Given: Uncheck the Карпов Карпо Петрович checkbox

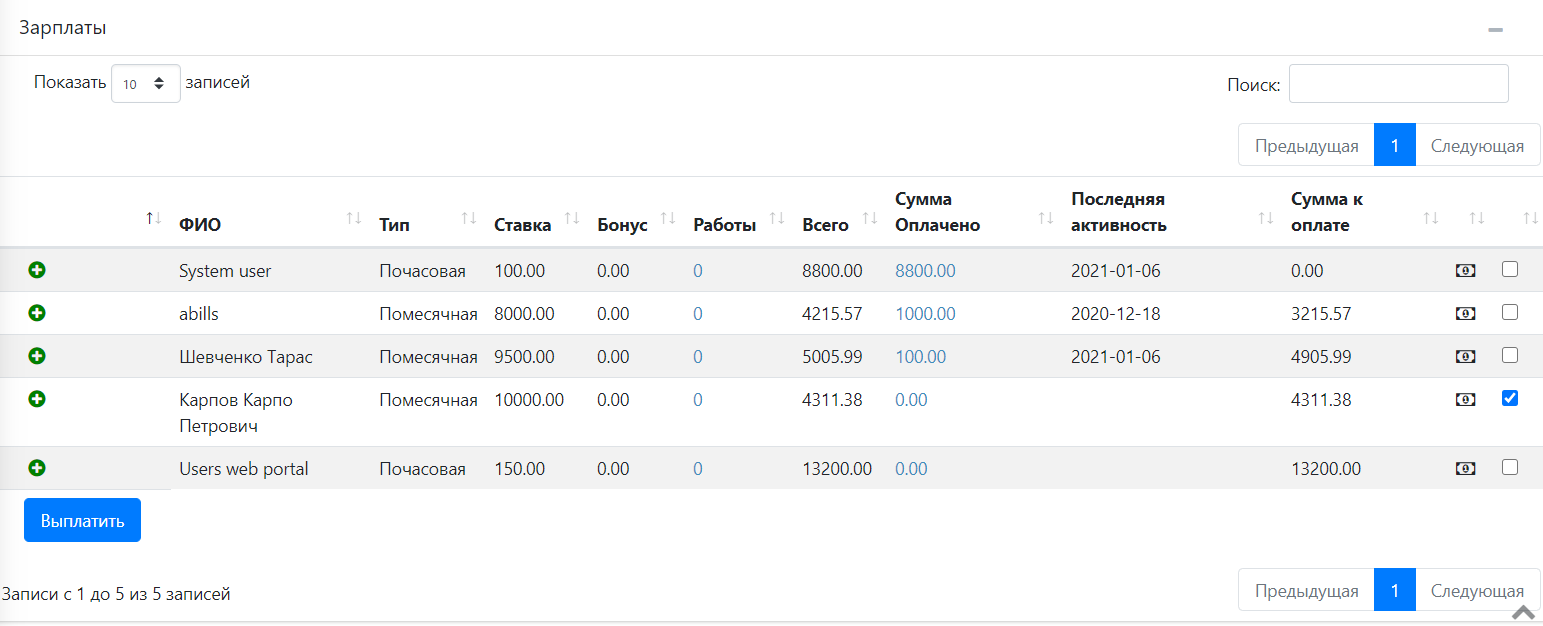Looking at the screenshot, I should 1510,398.
